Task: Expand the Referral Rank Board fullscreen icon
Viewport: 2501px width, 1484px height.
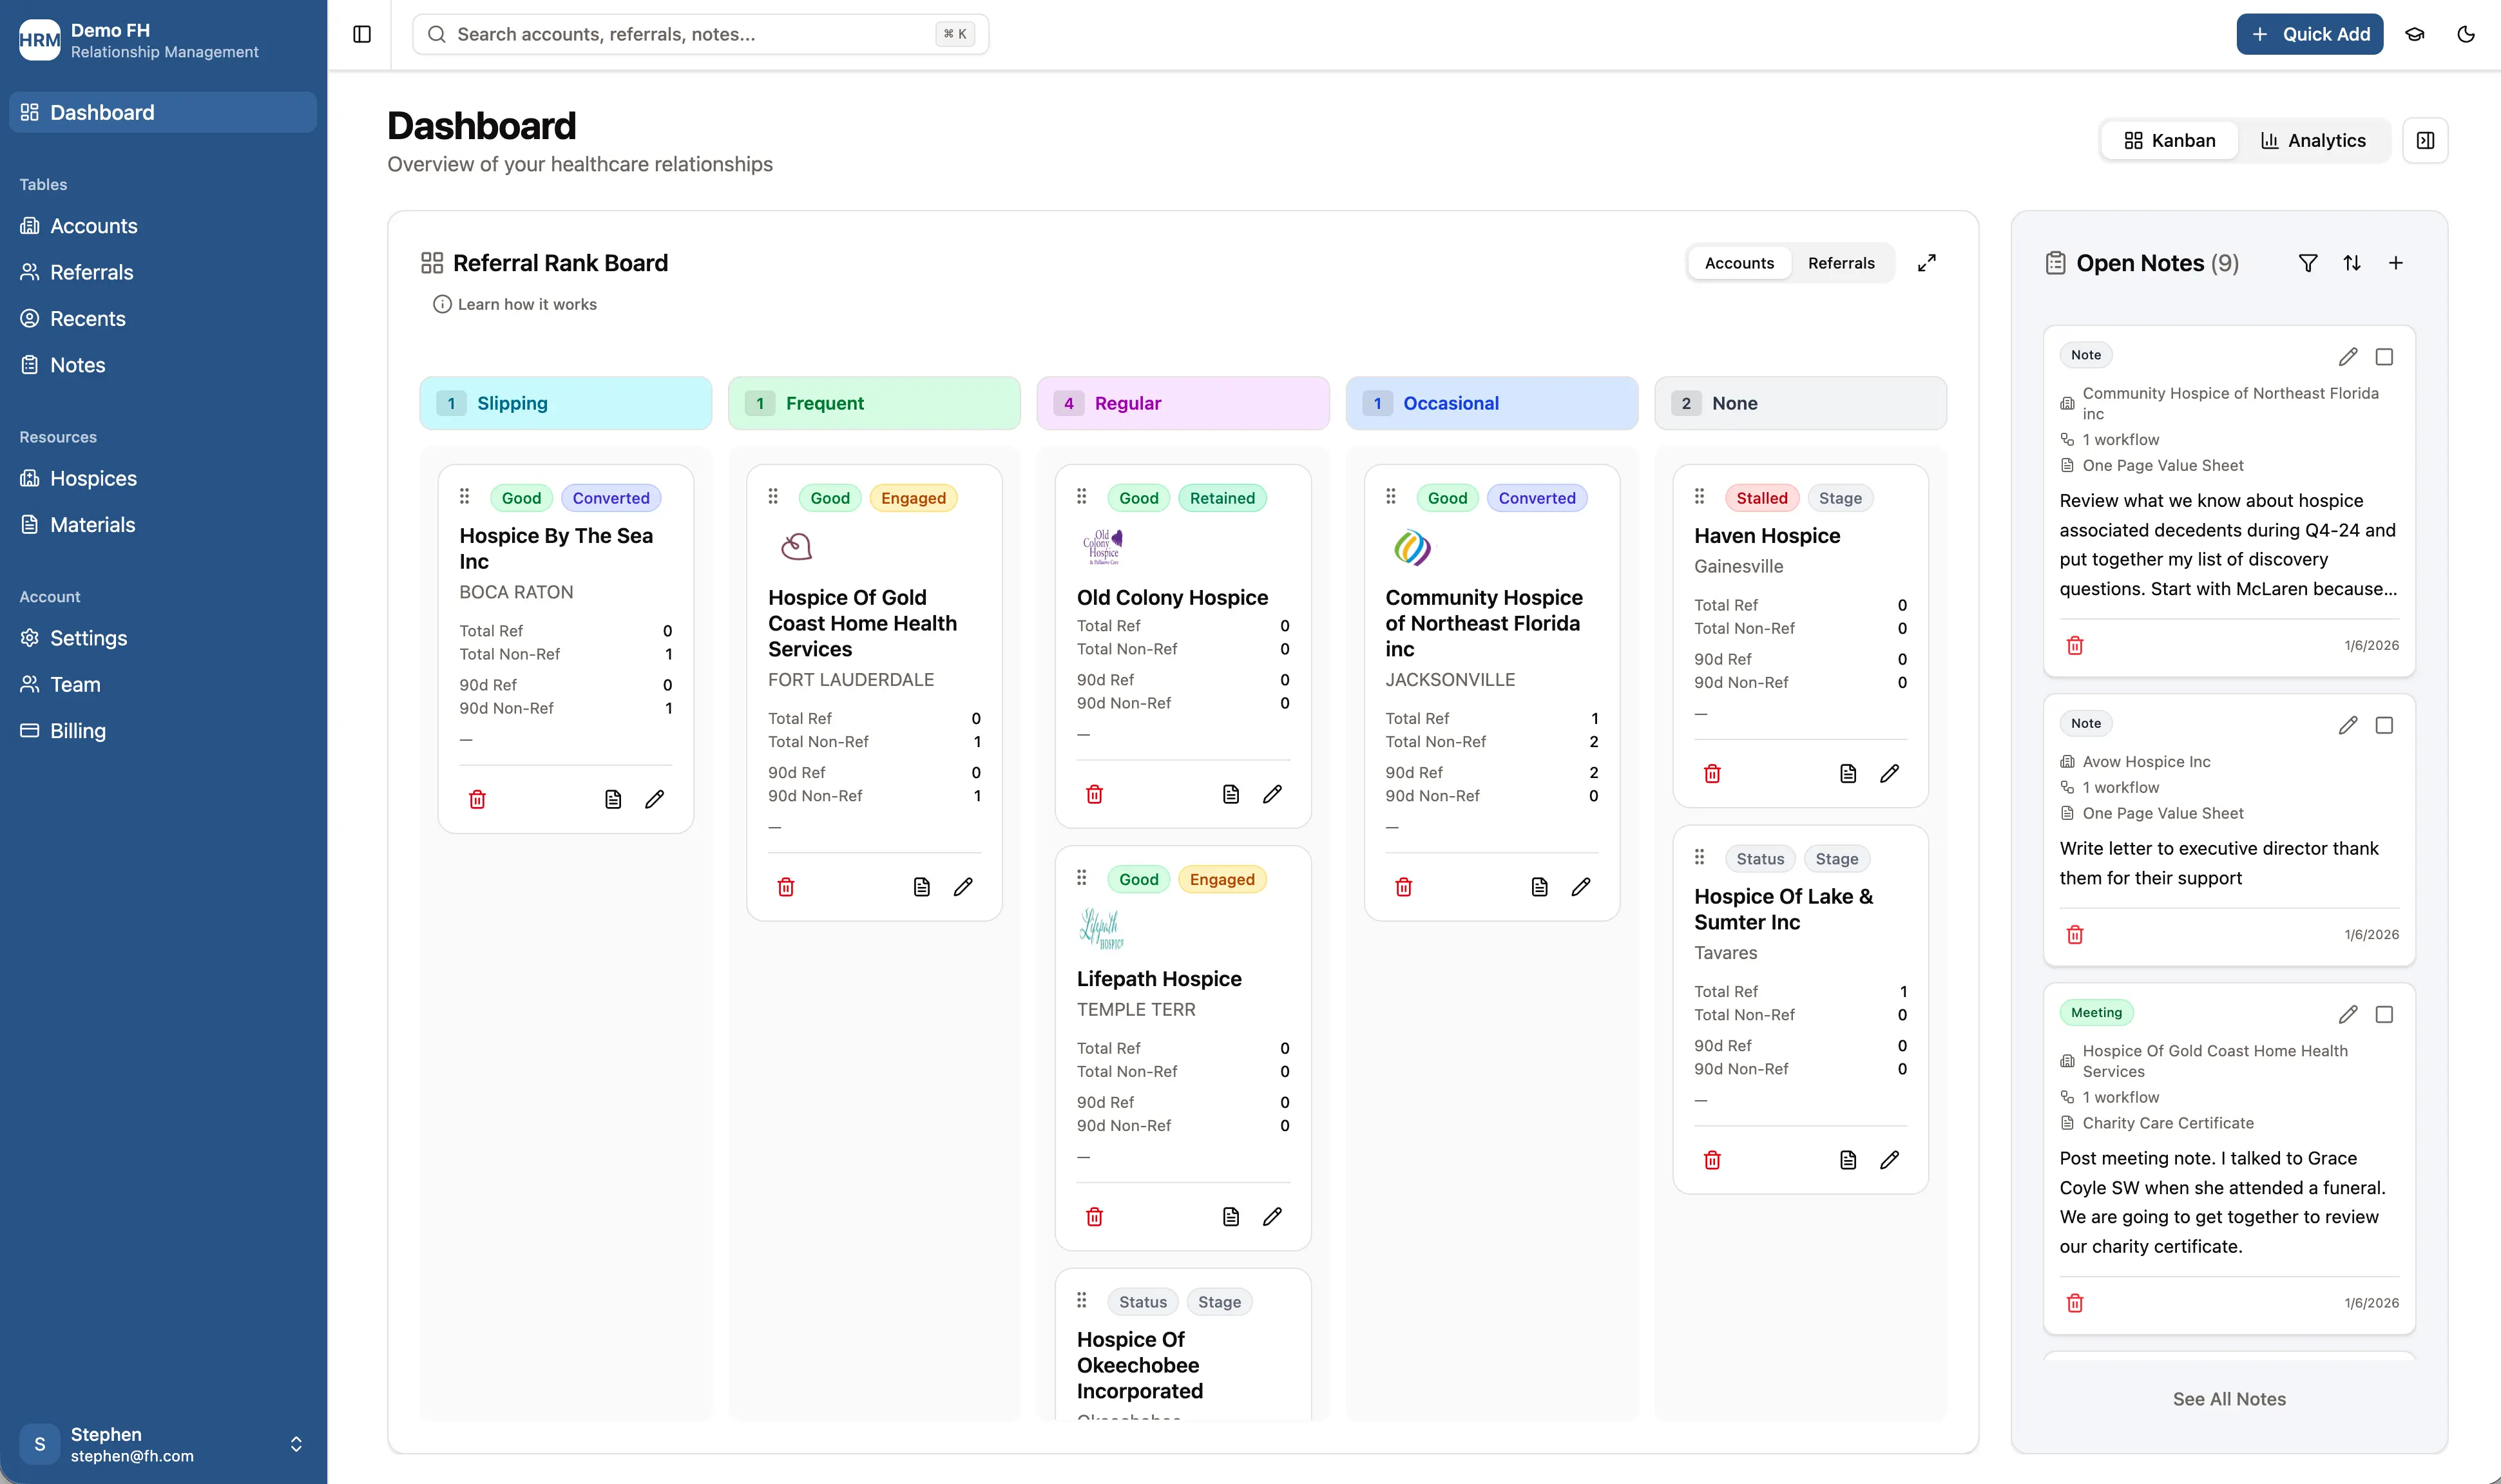Action: 1927,262
